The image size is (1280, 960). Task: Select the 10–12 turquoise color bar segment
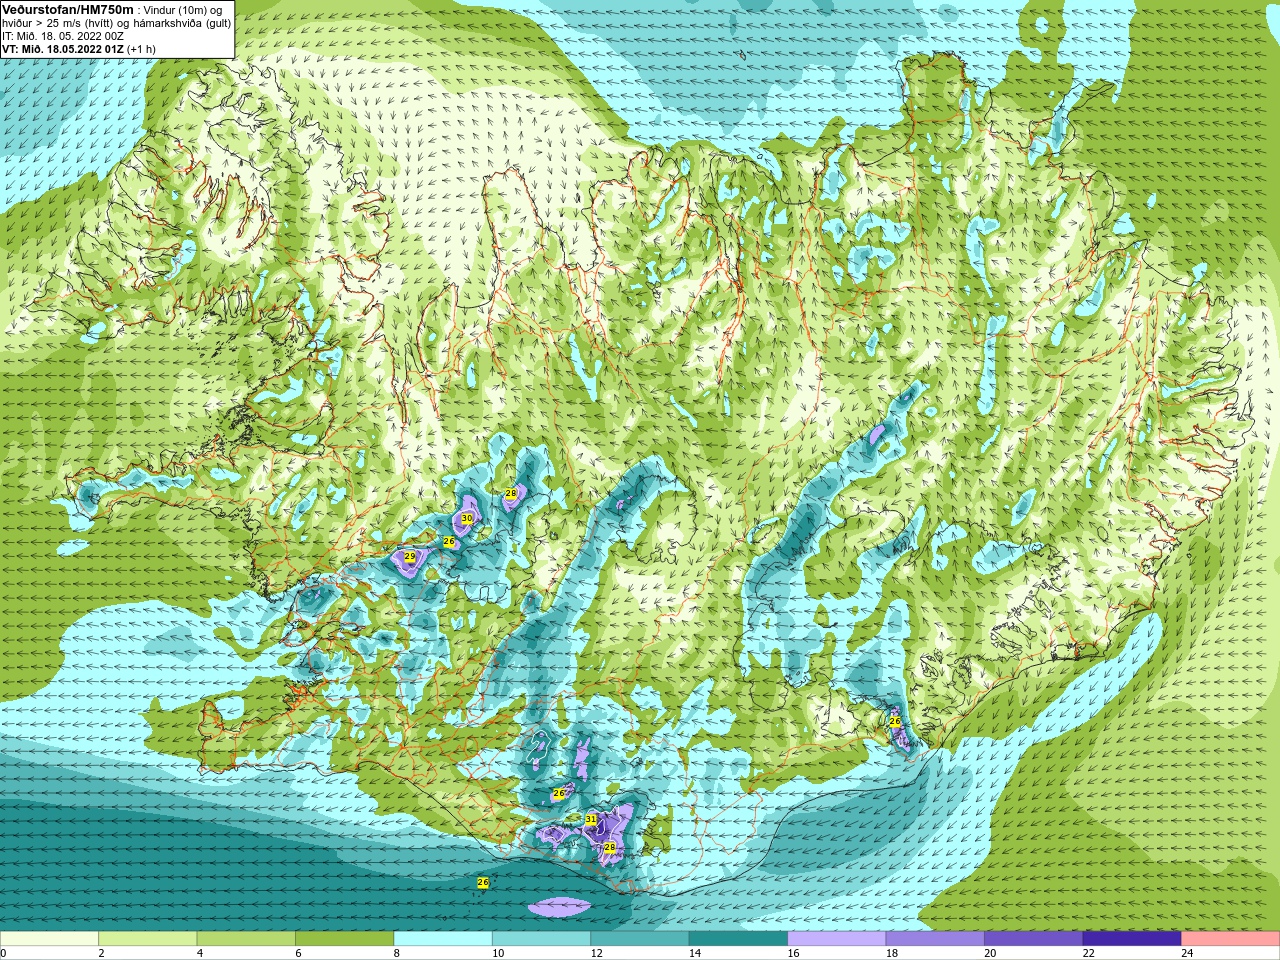click(541, 939)
